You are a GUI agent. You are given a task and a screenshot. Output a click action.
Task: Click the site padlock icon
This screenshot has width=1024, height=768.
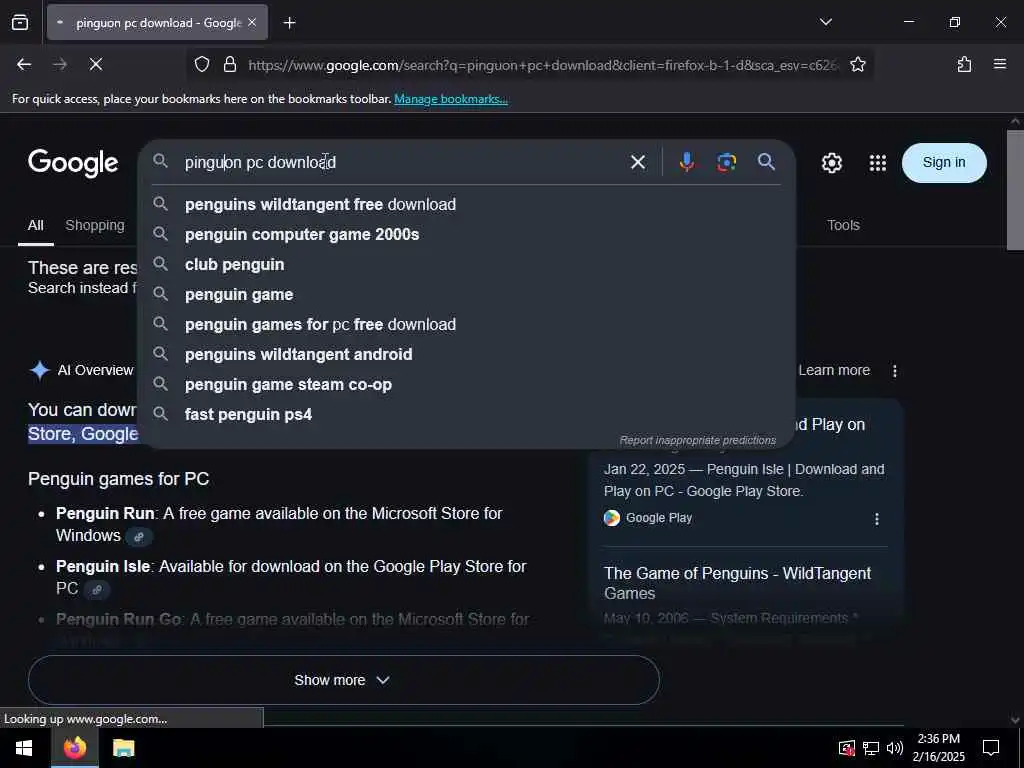[x=229, y=64]
